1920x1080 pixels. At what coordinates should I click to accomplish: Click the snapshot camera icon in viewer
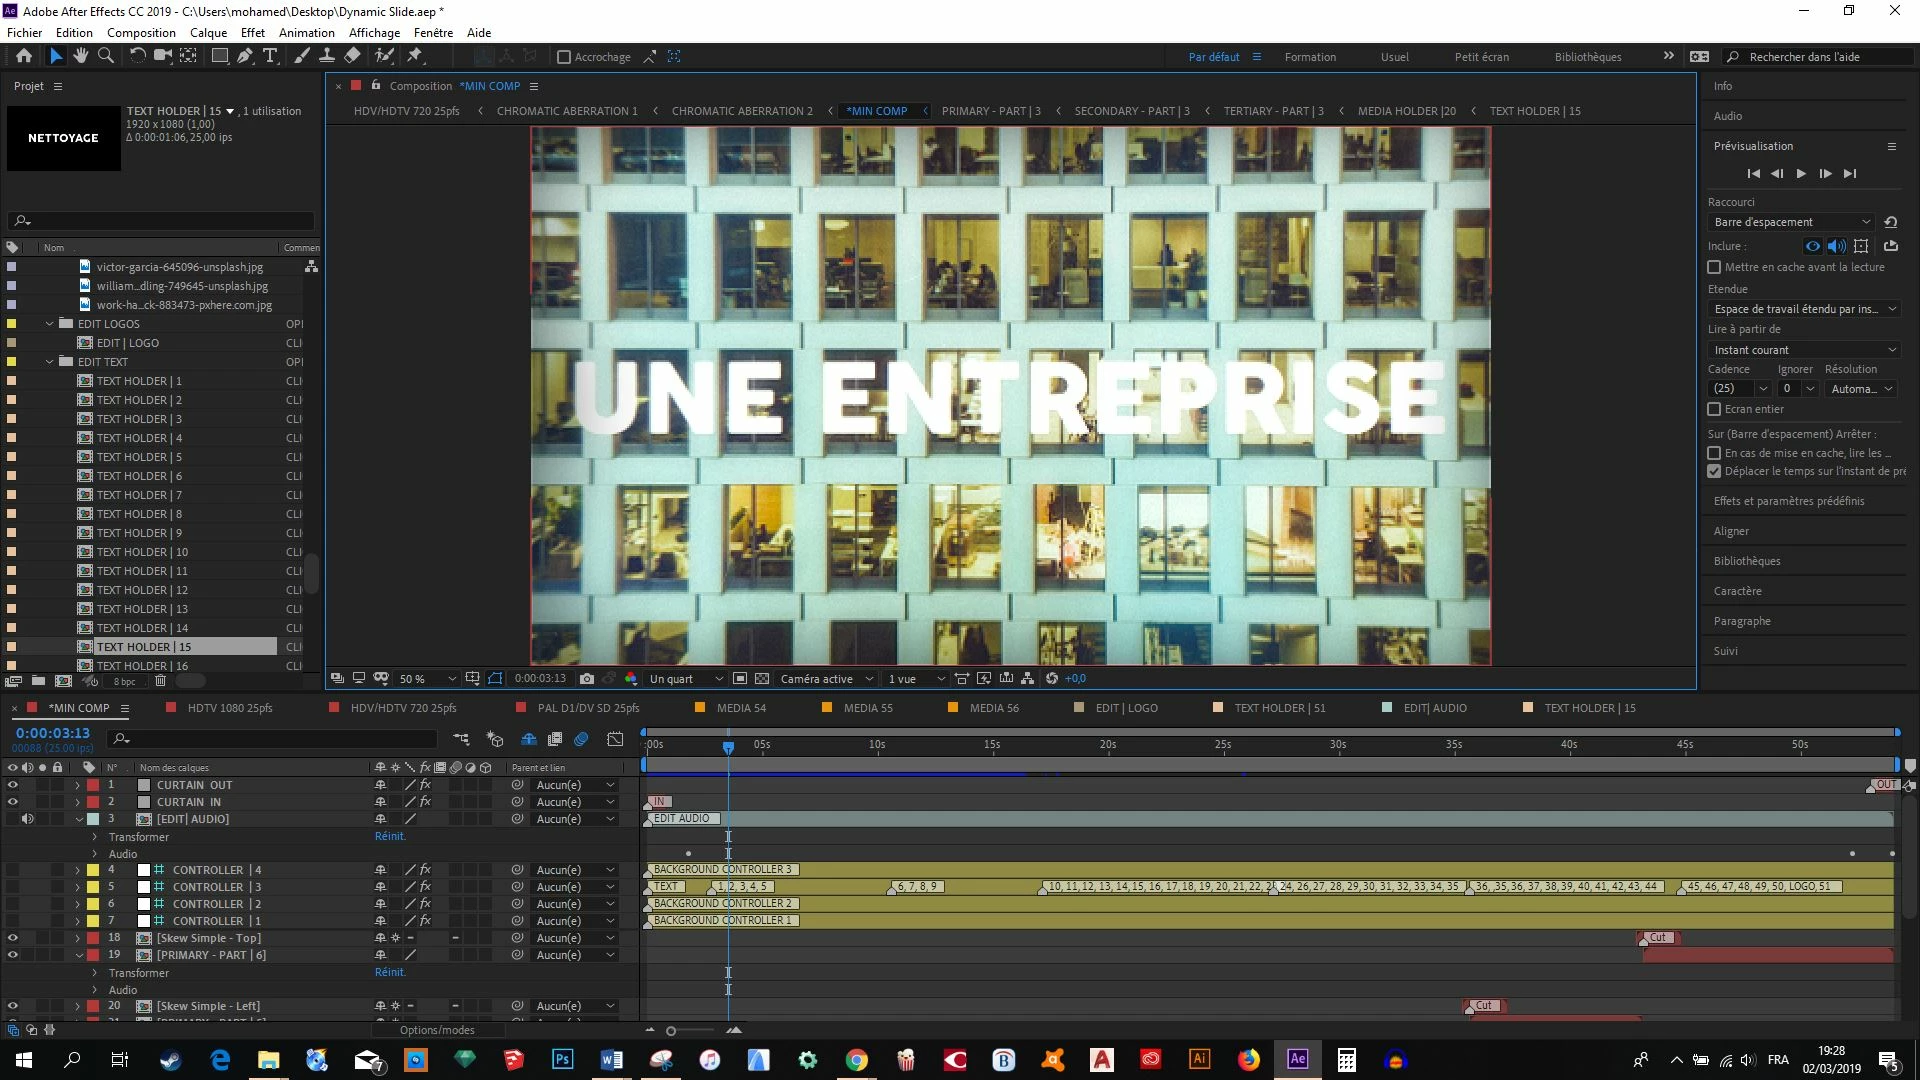[x=587, y=679]
